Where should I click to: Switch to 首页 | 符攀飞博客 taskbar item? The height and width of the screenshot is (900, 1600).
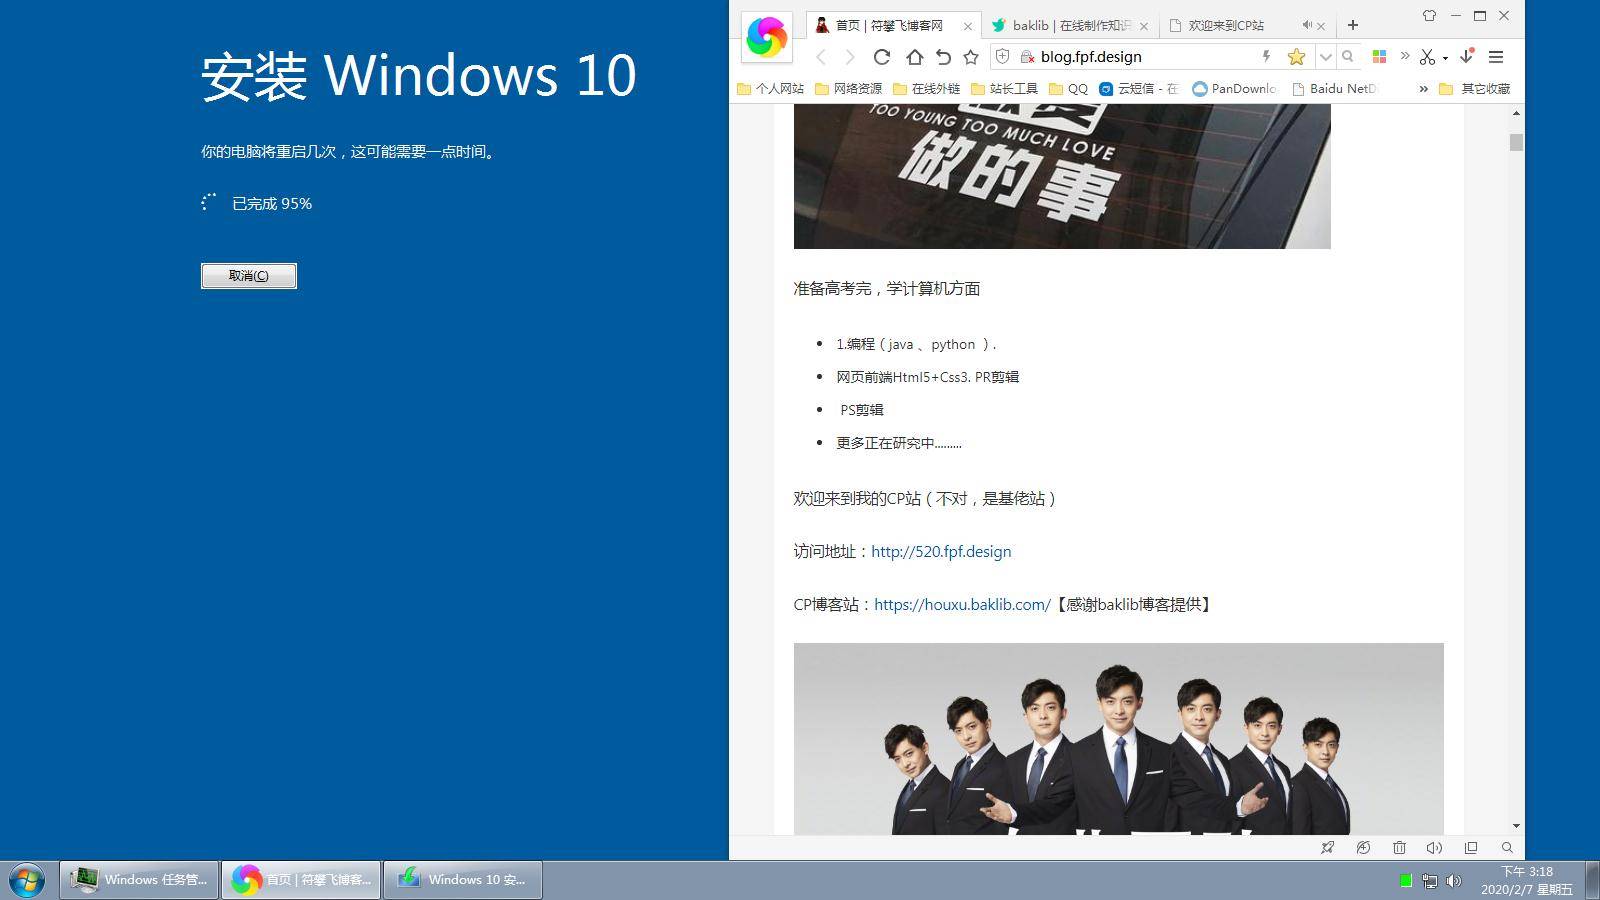pos(301,880)
